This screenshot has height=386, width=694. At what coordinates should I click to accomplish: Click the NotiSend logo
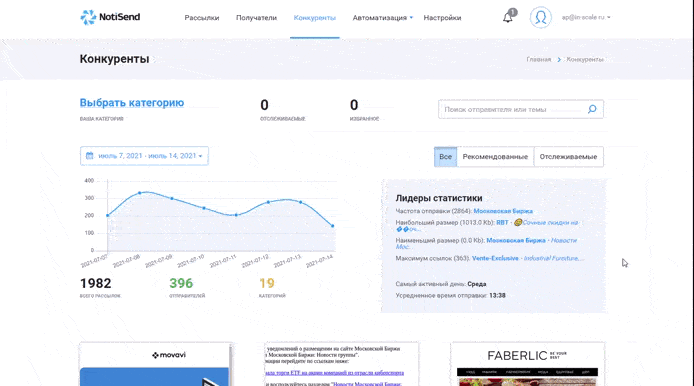point(110,17)
